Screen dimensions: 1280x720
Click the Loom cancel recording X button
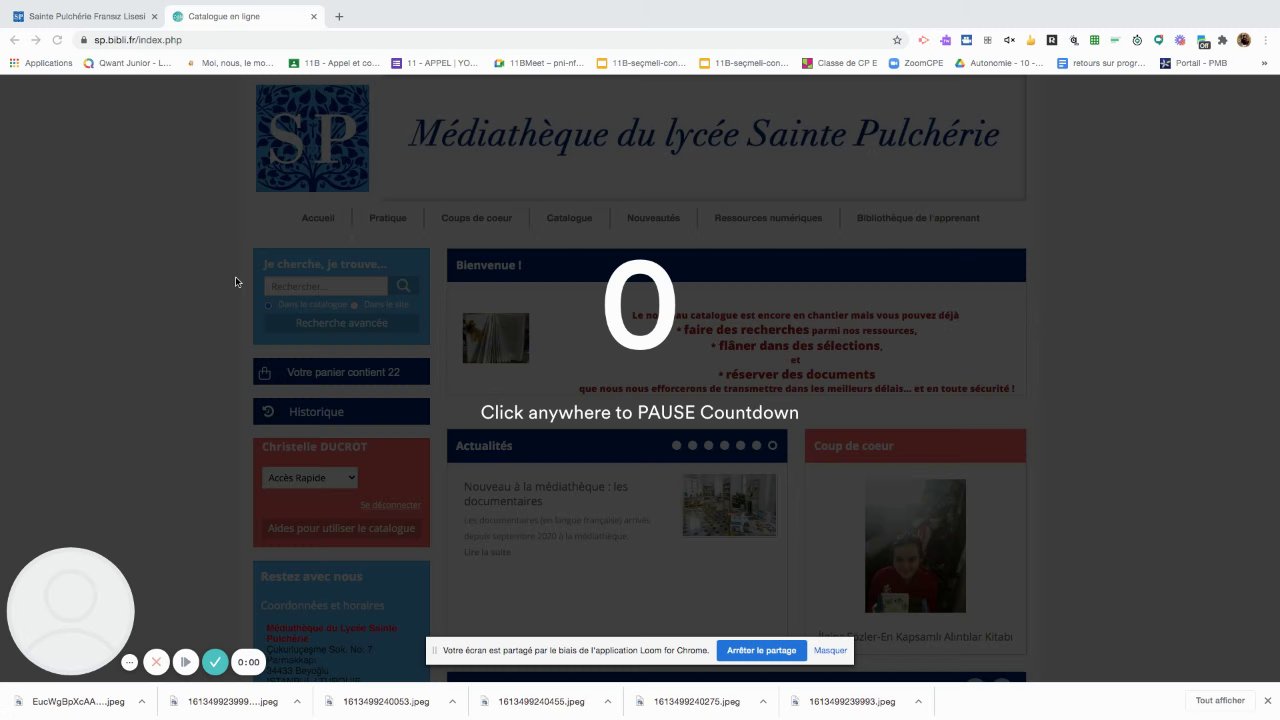tap(156, 662)
